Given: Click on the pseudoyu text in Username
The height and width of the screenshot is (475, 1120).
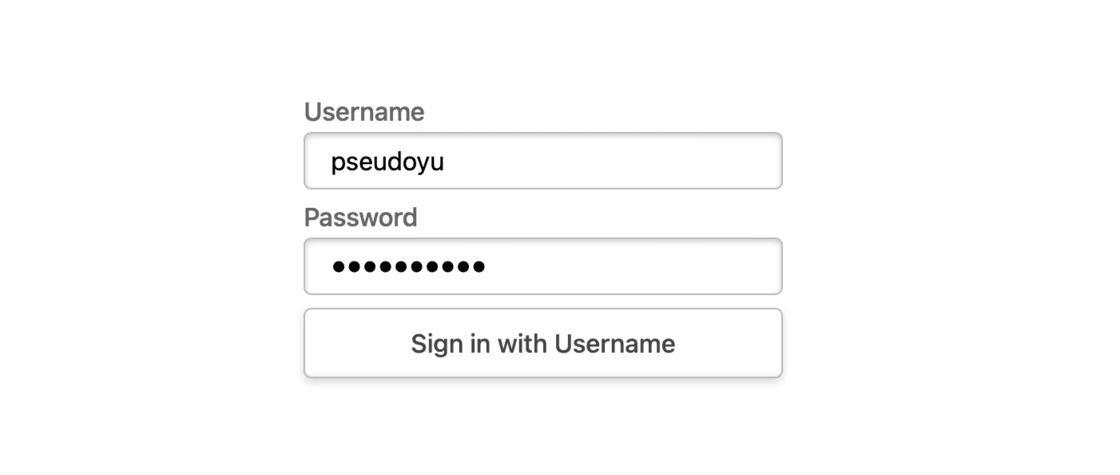Looking at the screenshot, I should (387, 162).
